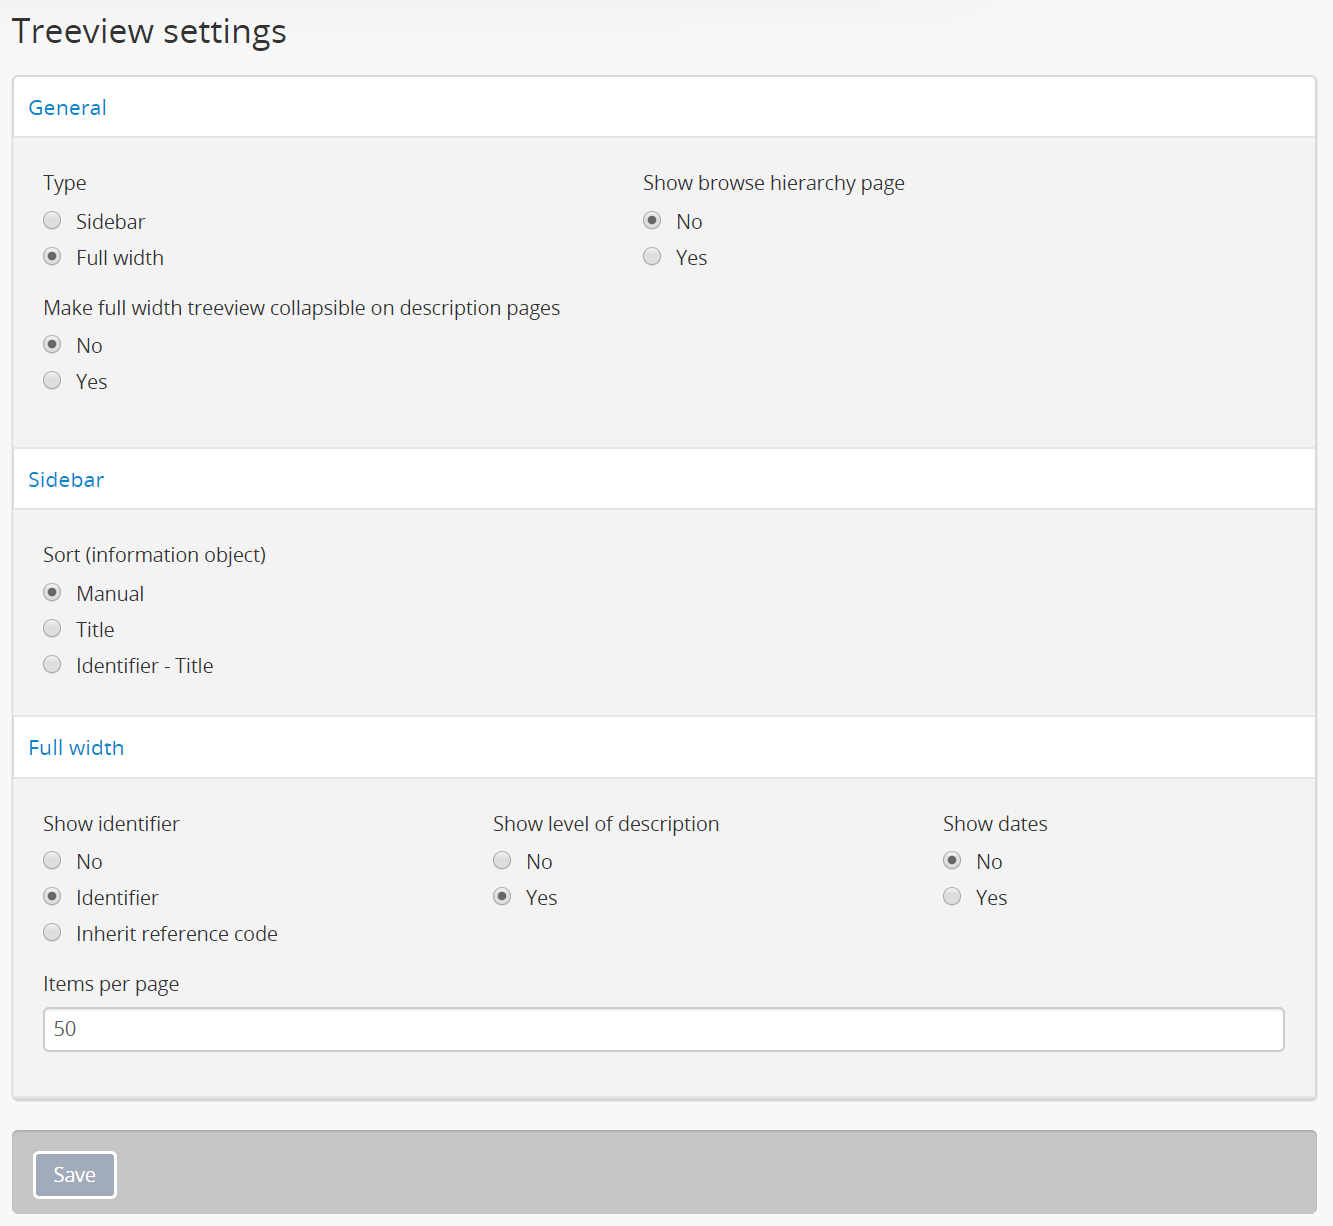Select Manual sort for information object

[x=53, y=593]
